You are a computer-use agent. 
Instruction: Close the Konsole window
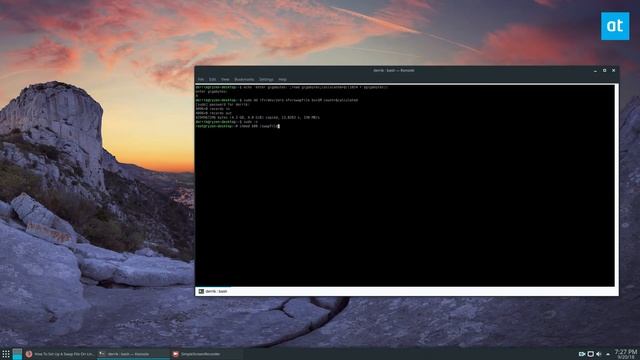click(x=613, y=71)
